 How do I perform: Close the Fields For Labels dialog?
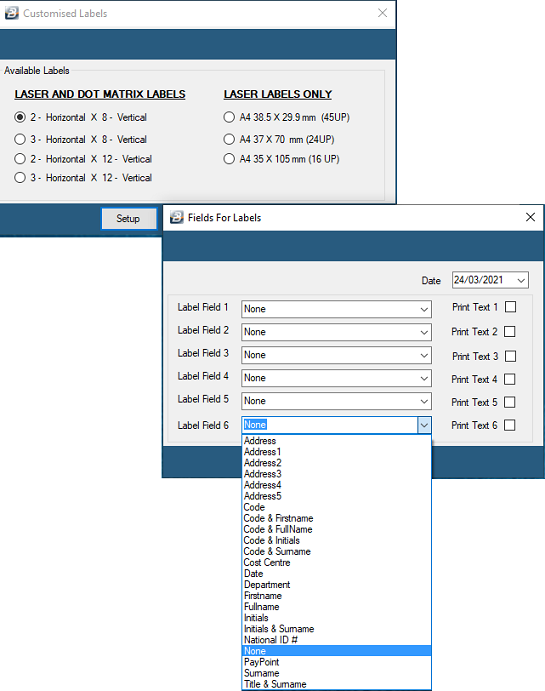[530, 217]
